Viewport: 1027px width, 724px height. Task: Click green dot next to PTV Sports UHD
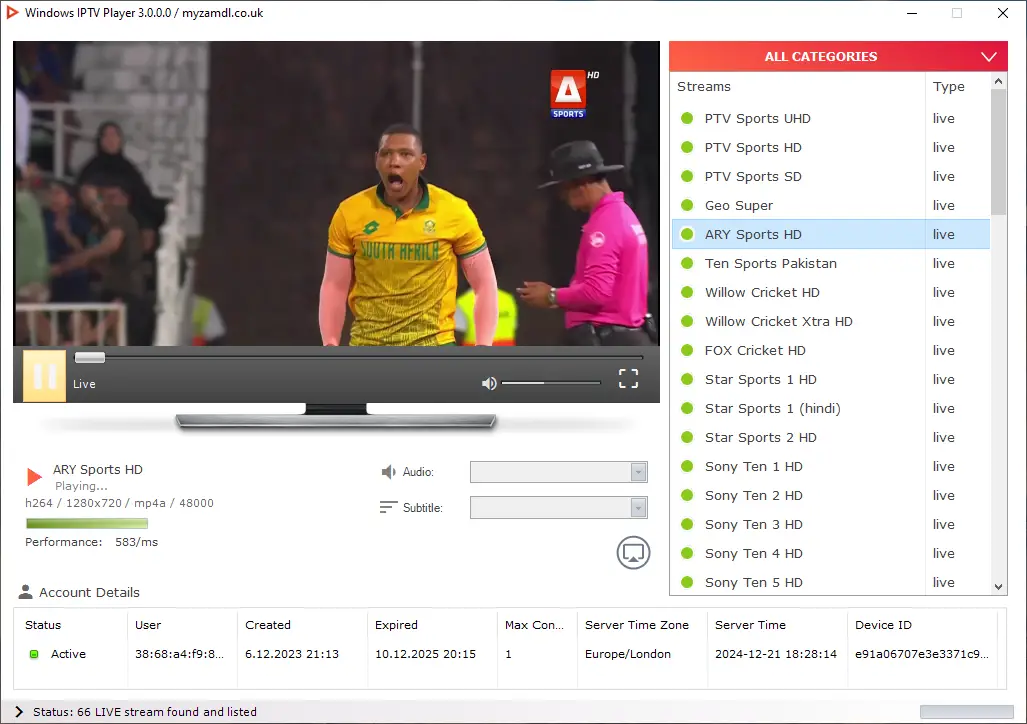[x=687, y=118]
